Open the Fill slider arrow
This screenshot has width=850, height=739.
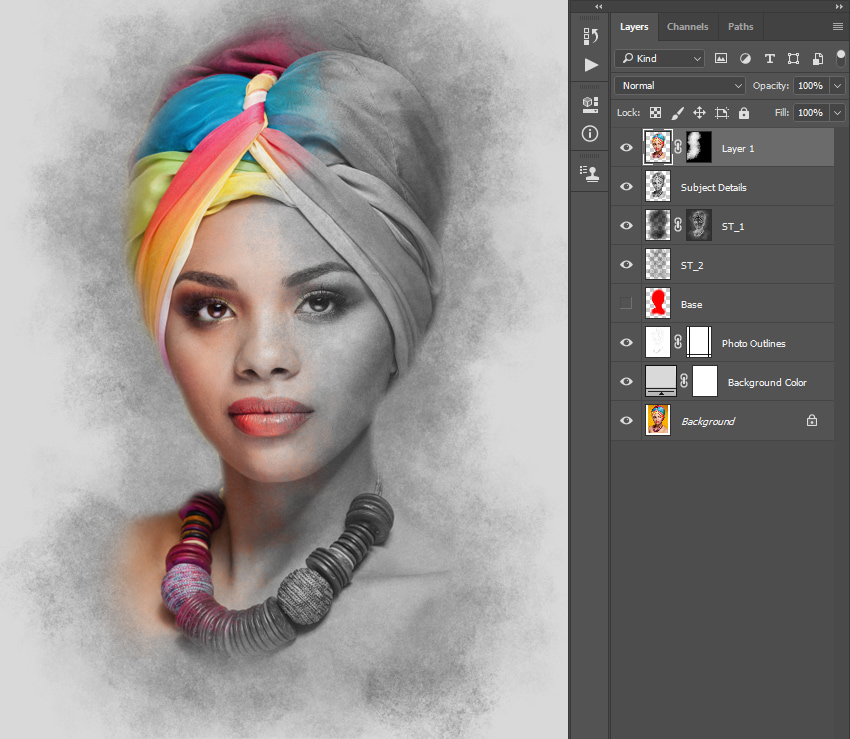(x=838, y=113)
